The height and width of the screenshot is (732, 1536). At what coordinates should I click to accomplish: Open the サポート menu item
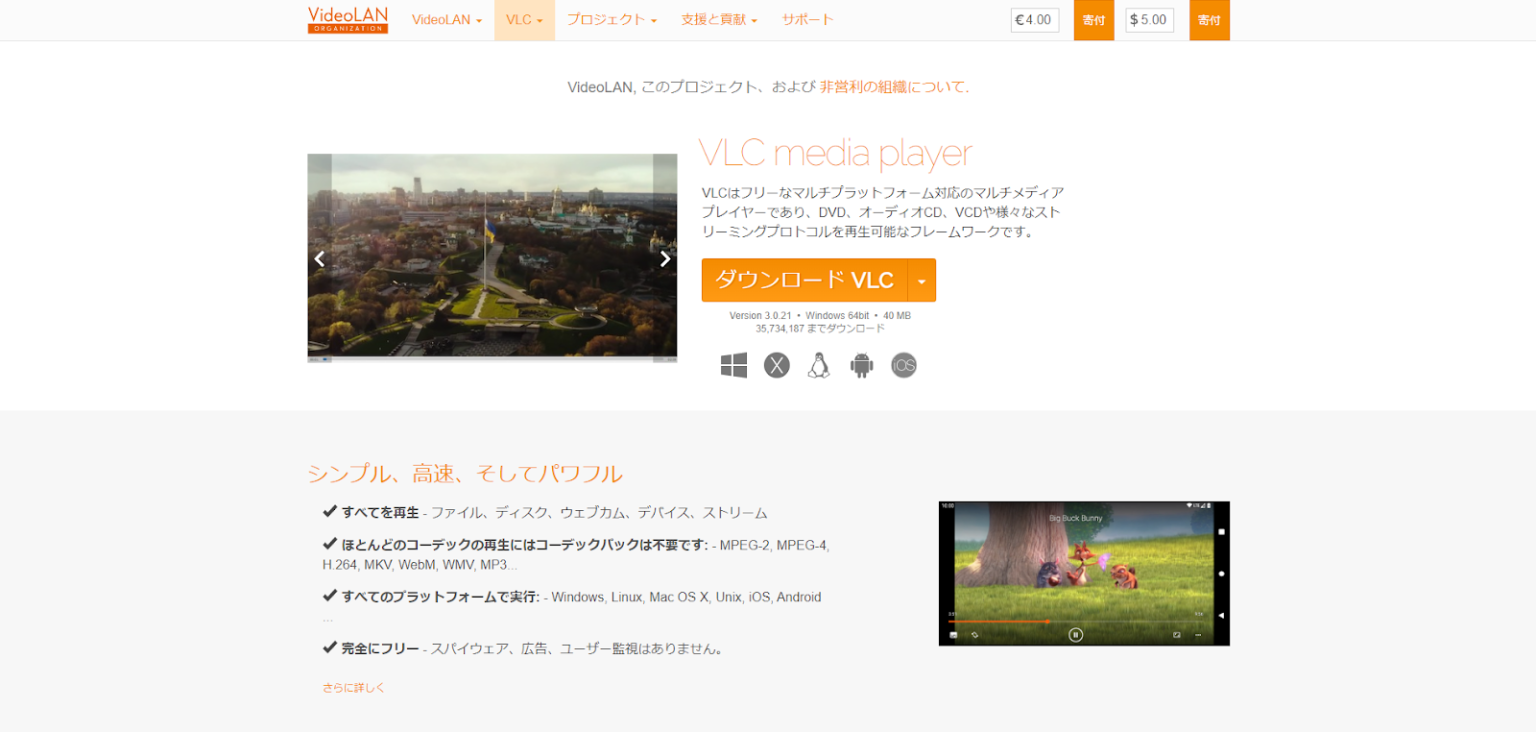pos(807,19)
